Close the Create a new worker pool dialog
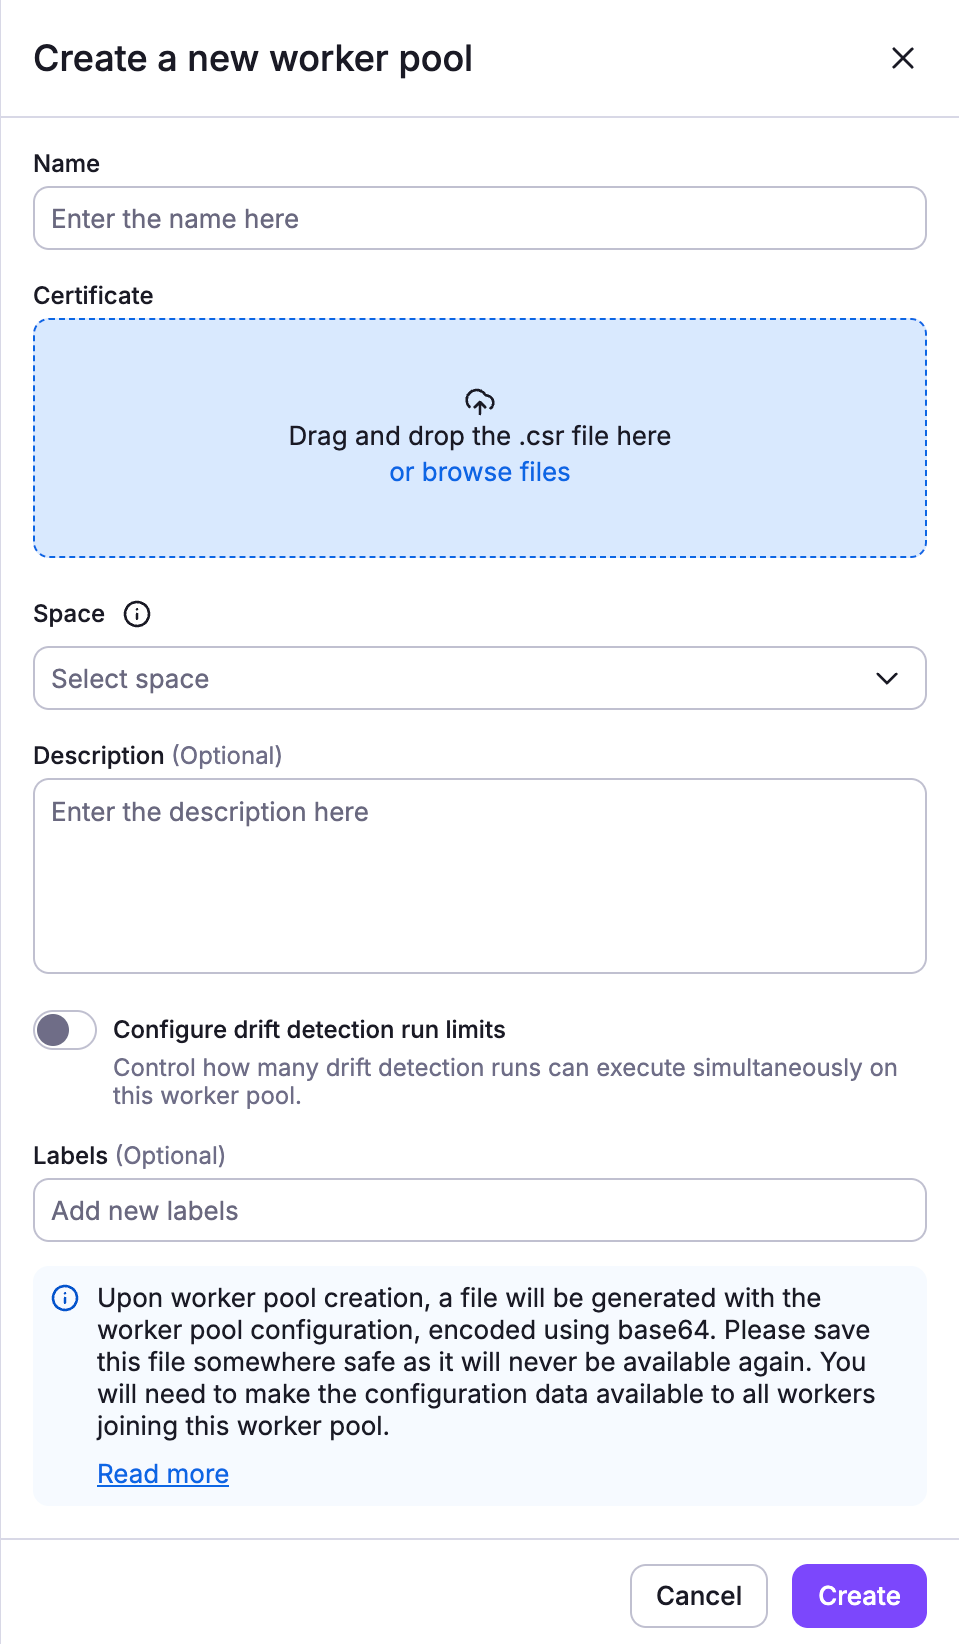This screenshot has width=959, height=1644. 902,58
